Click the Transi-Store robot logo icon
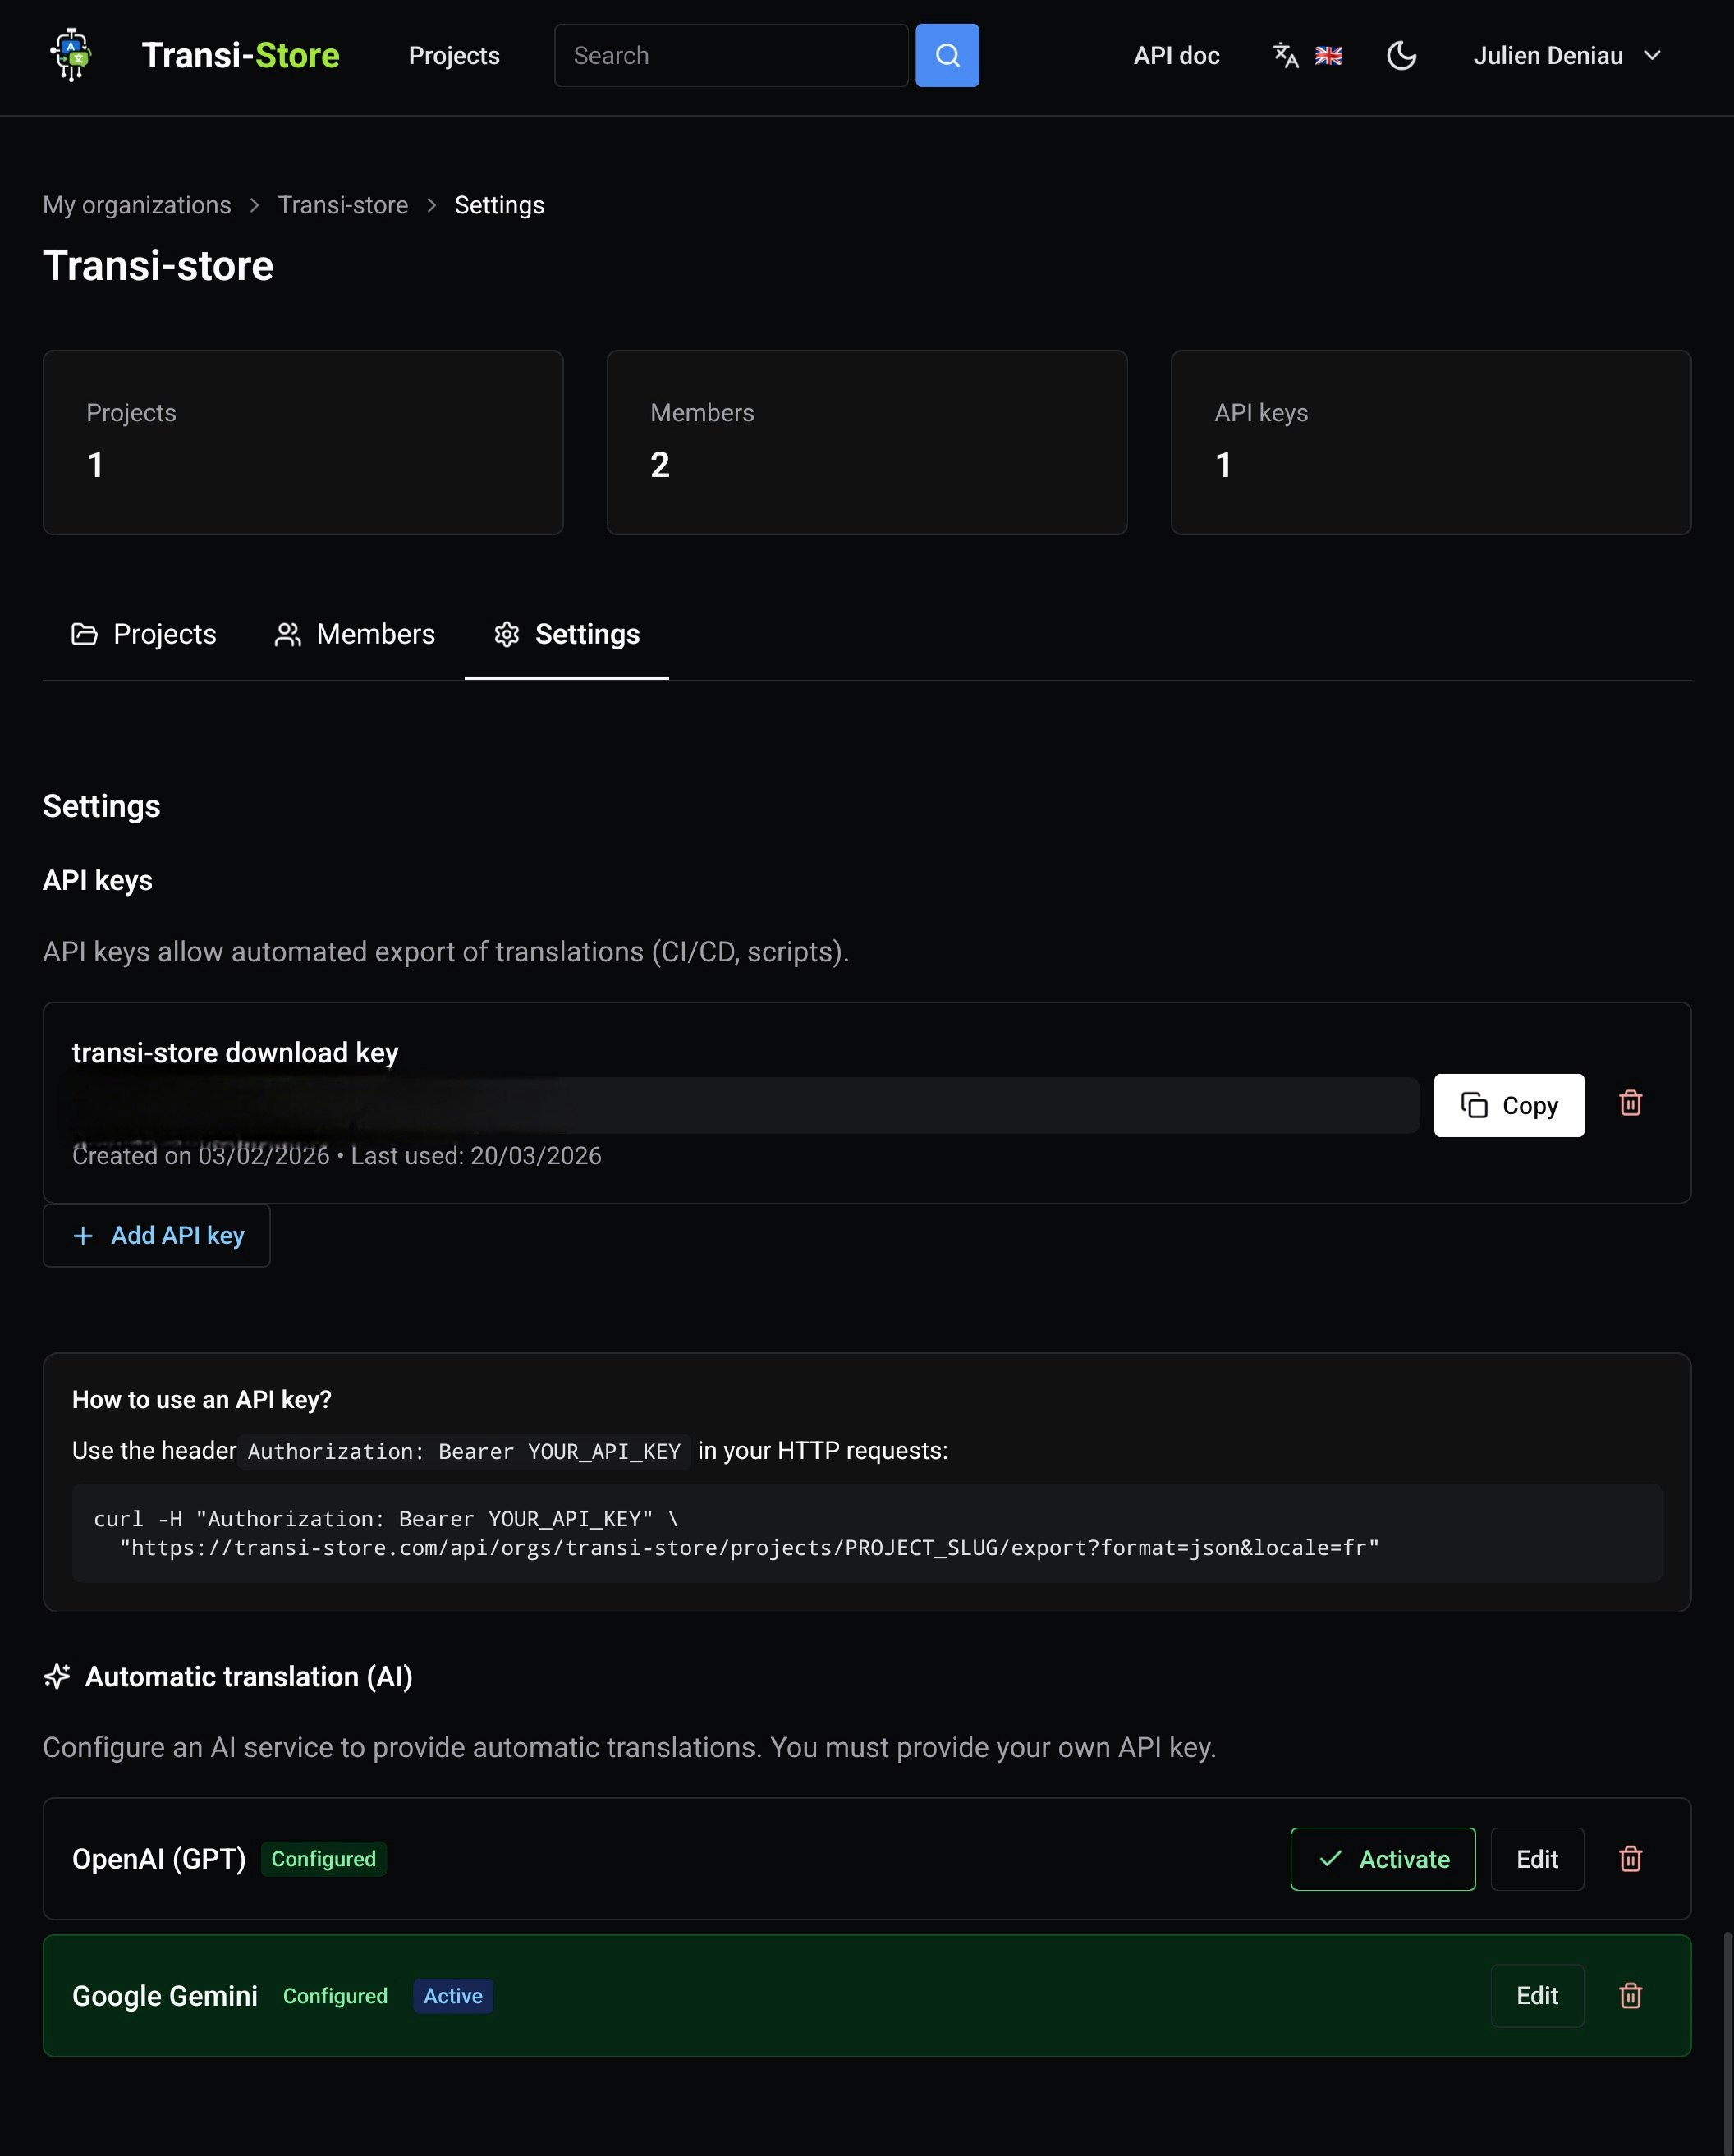1734x2156 pixels. click(71, 55)
